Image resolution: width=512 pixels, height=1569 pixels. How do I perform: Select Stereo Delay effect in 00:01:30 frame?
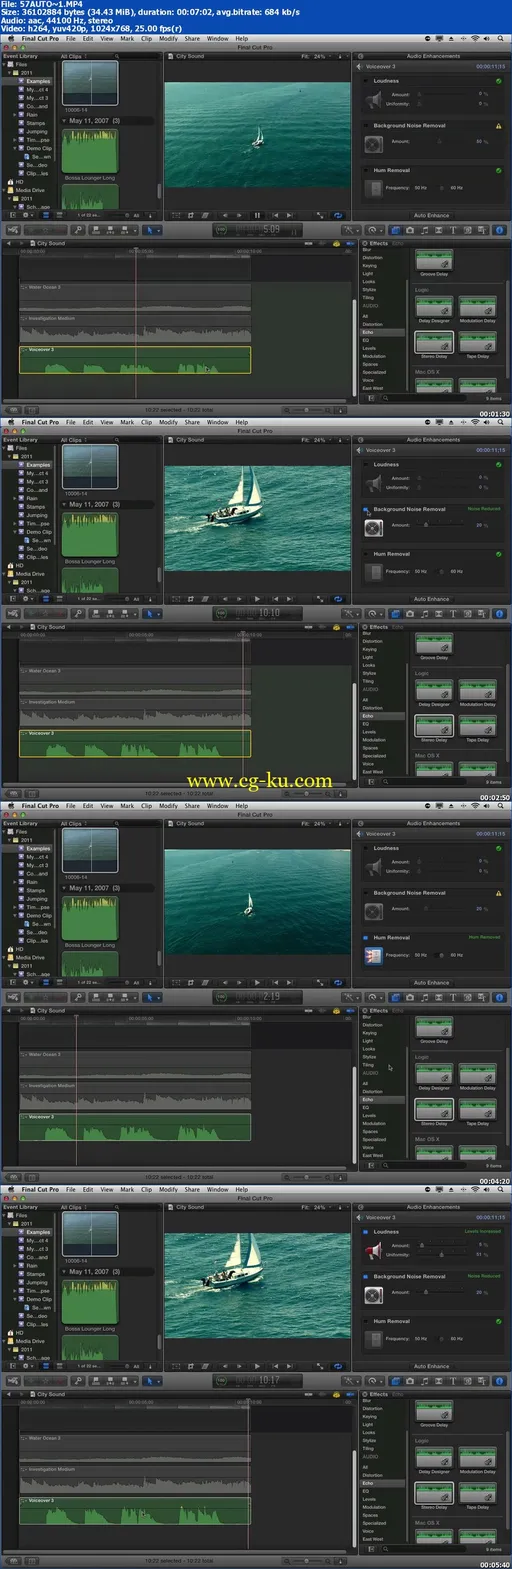click(x=434, y=341)
